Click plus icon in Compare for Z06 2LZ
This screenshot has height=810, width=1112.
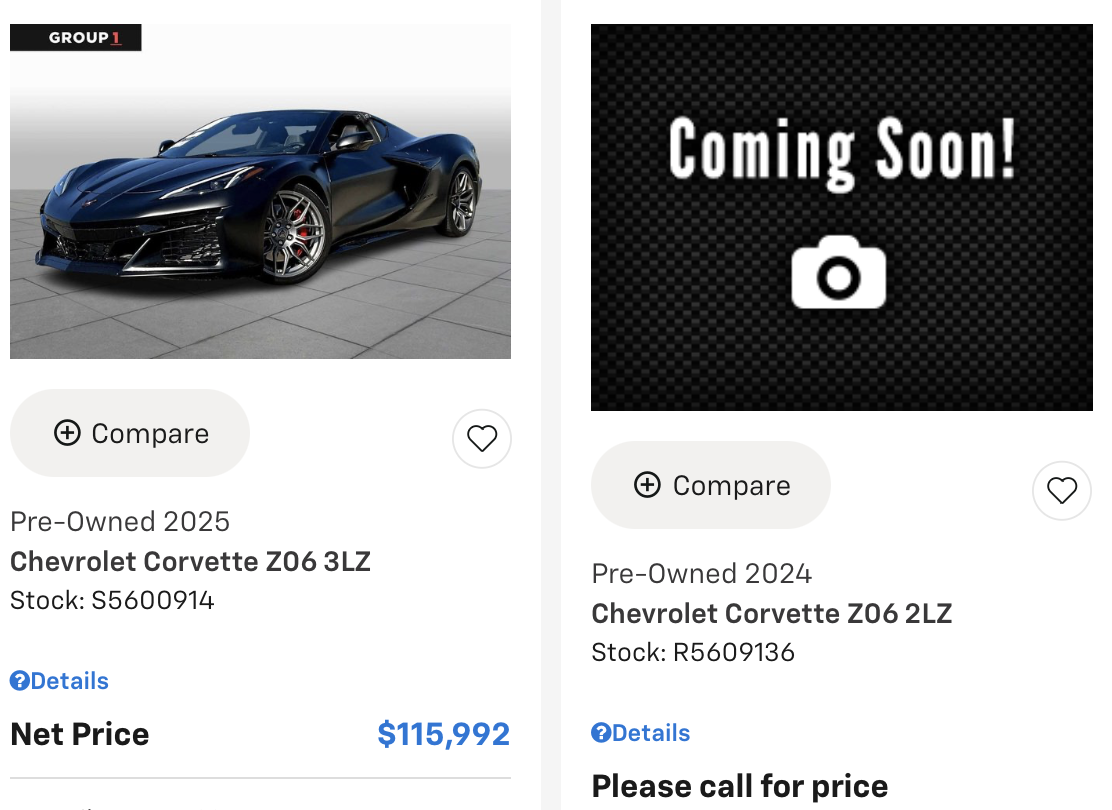tap(648, 485)
